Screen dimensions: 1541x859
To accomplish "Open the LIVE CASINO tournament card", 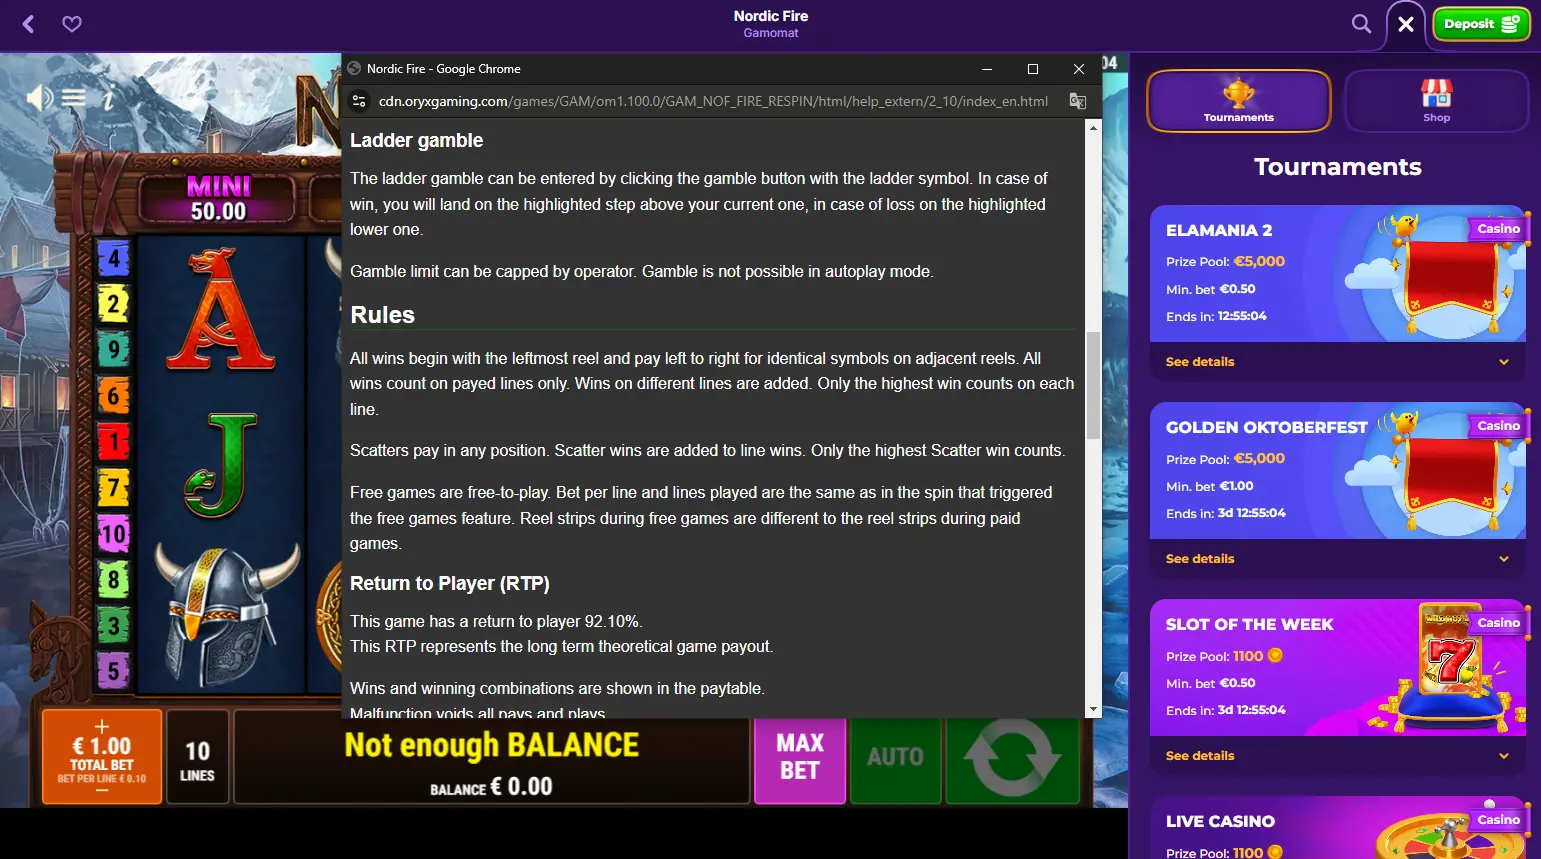I will point(1337,828).
